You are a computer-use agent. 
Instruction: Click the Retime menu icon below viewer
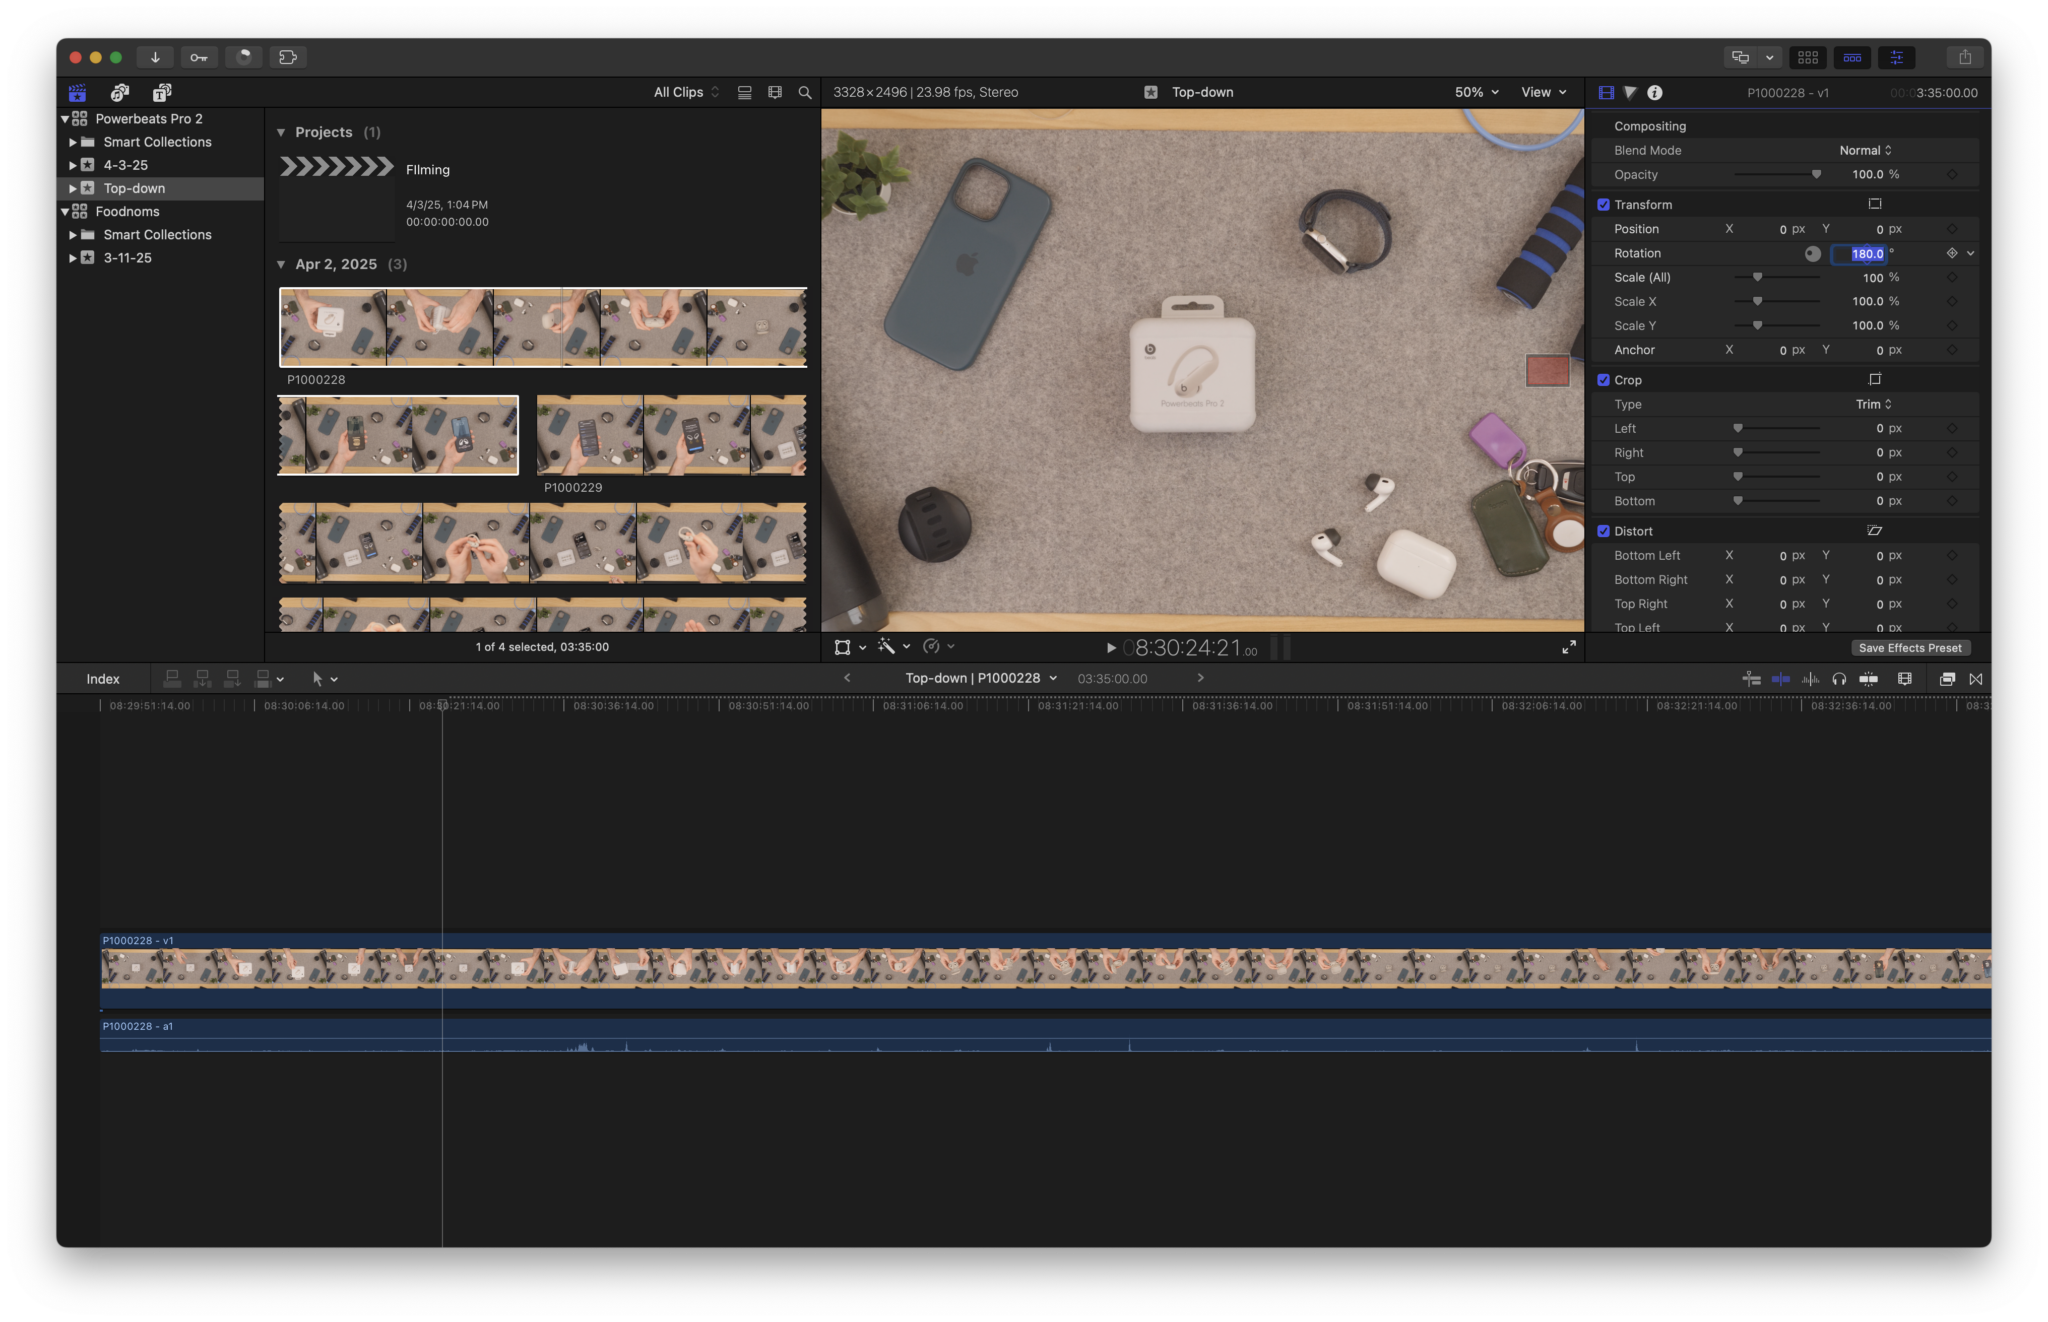coord(929,647)
